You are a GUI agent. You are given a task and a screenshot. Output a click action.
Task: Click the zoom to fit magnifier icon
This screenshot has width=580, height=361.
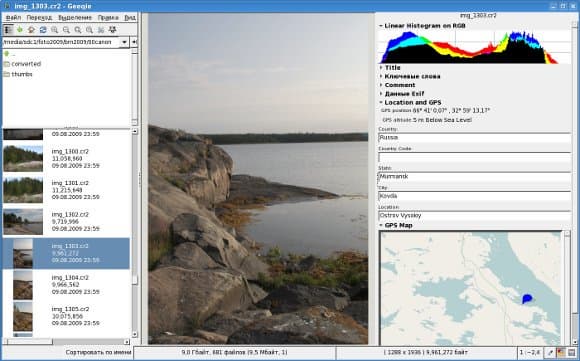click(x=78, y=30)
